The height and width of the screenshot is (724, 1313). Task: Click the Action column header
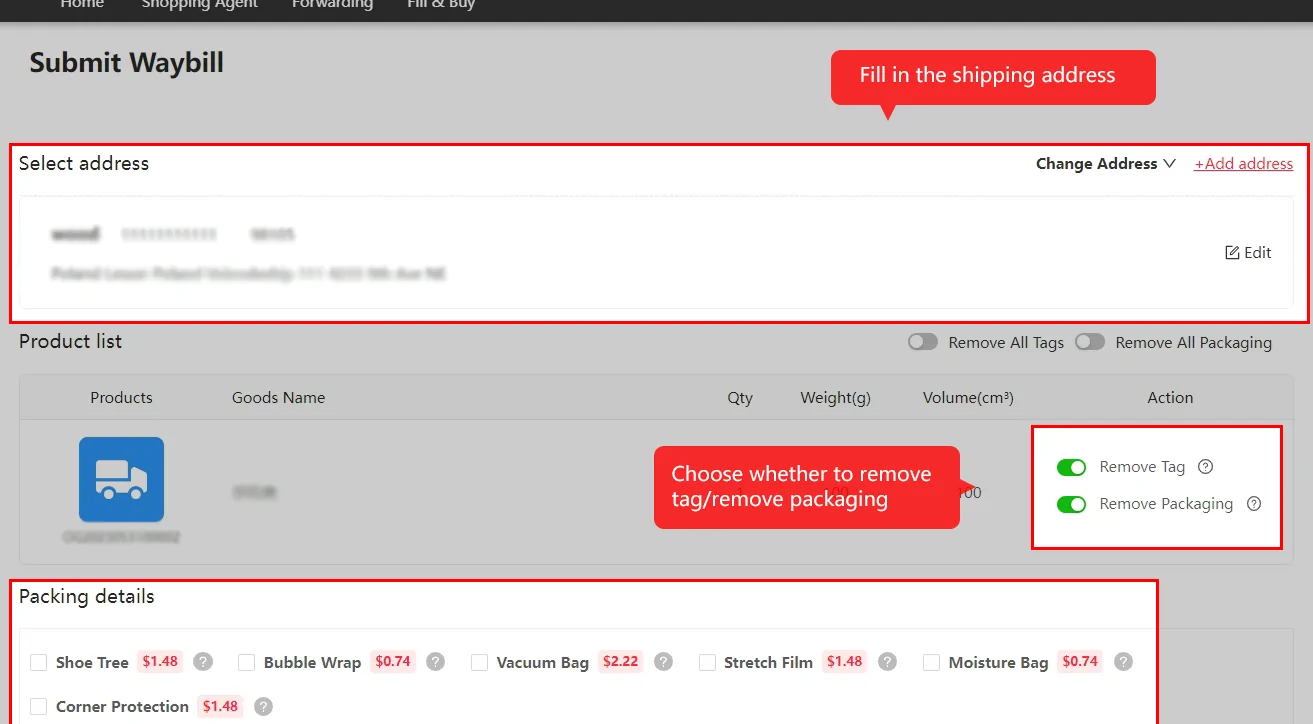[x=1170, y=397]
